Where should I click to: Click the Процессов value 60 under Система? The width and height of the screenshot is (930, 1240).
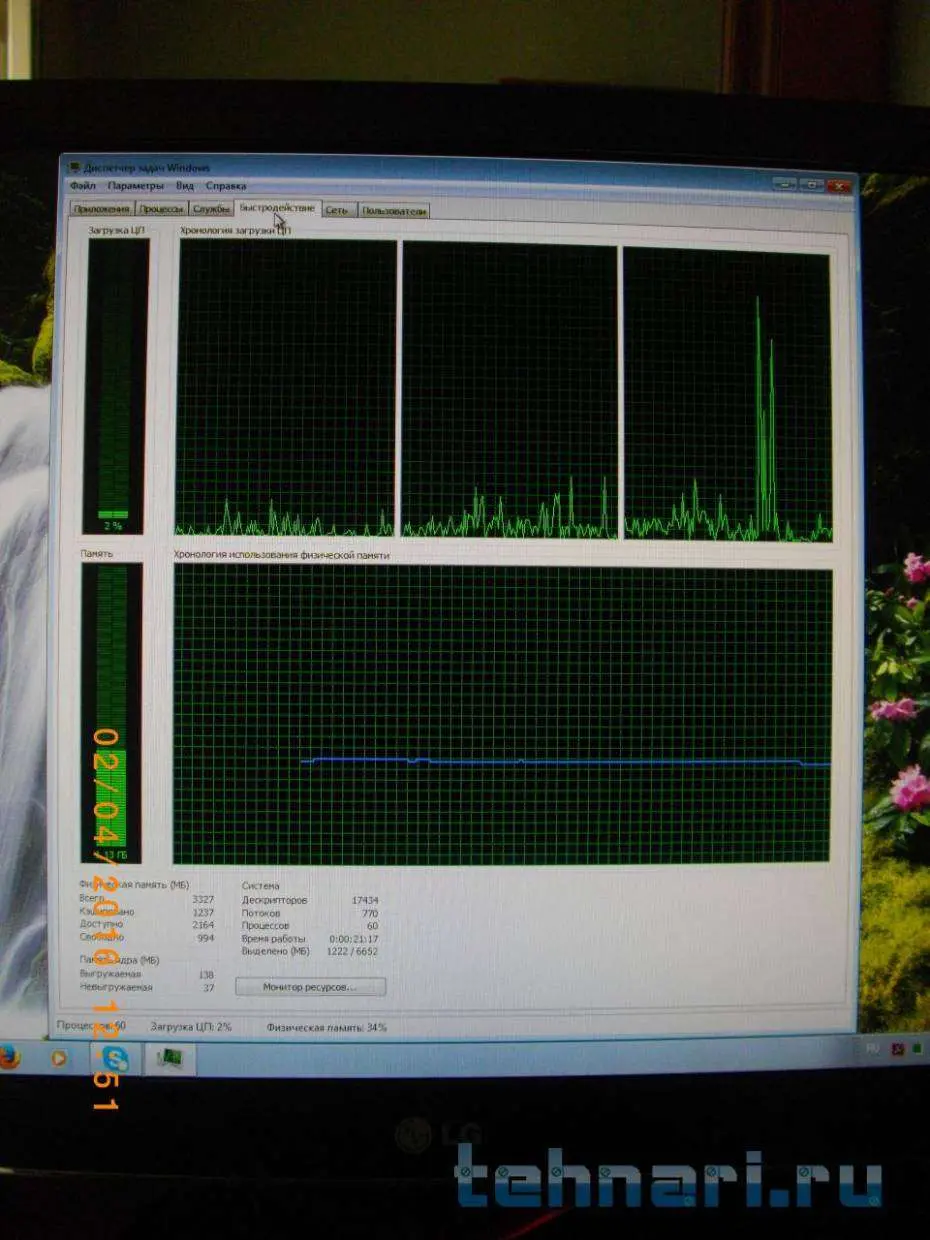(372, 926)
